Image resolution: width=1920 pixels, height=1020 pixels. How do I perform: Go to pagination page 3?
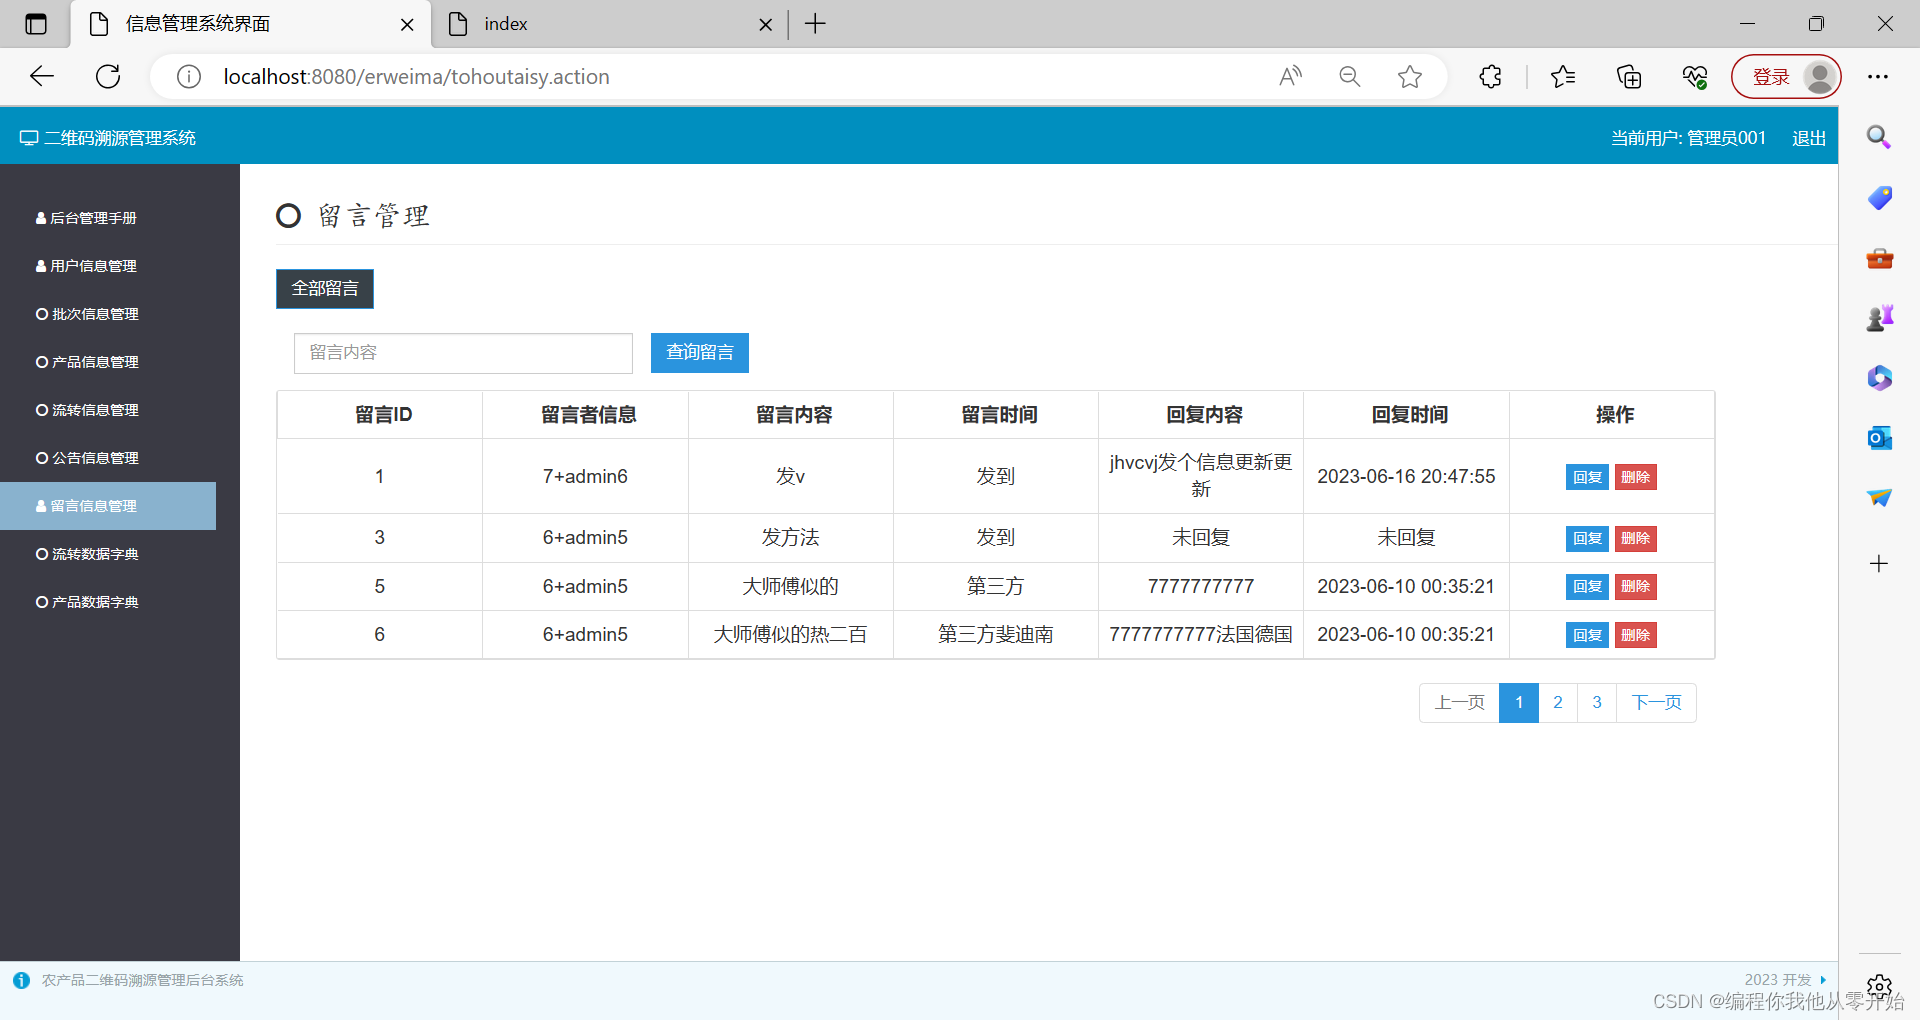coord(1597,703)
